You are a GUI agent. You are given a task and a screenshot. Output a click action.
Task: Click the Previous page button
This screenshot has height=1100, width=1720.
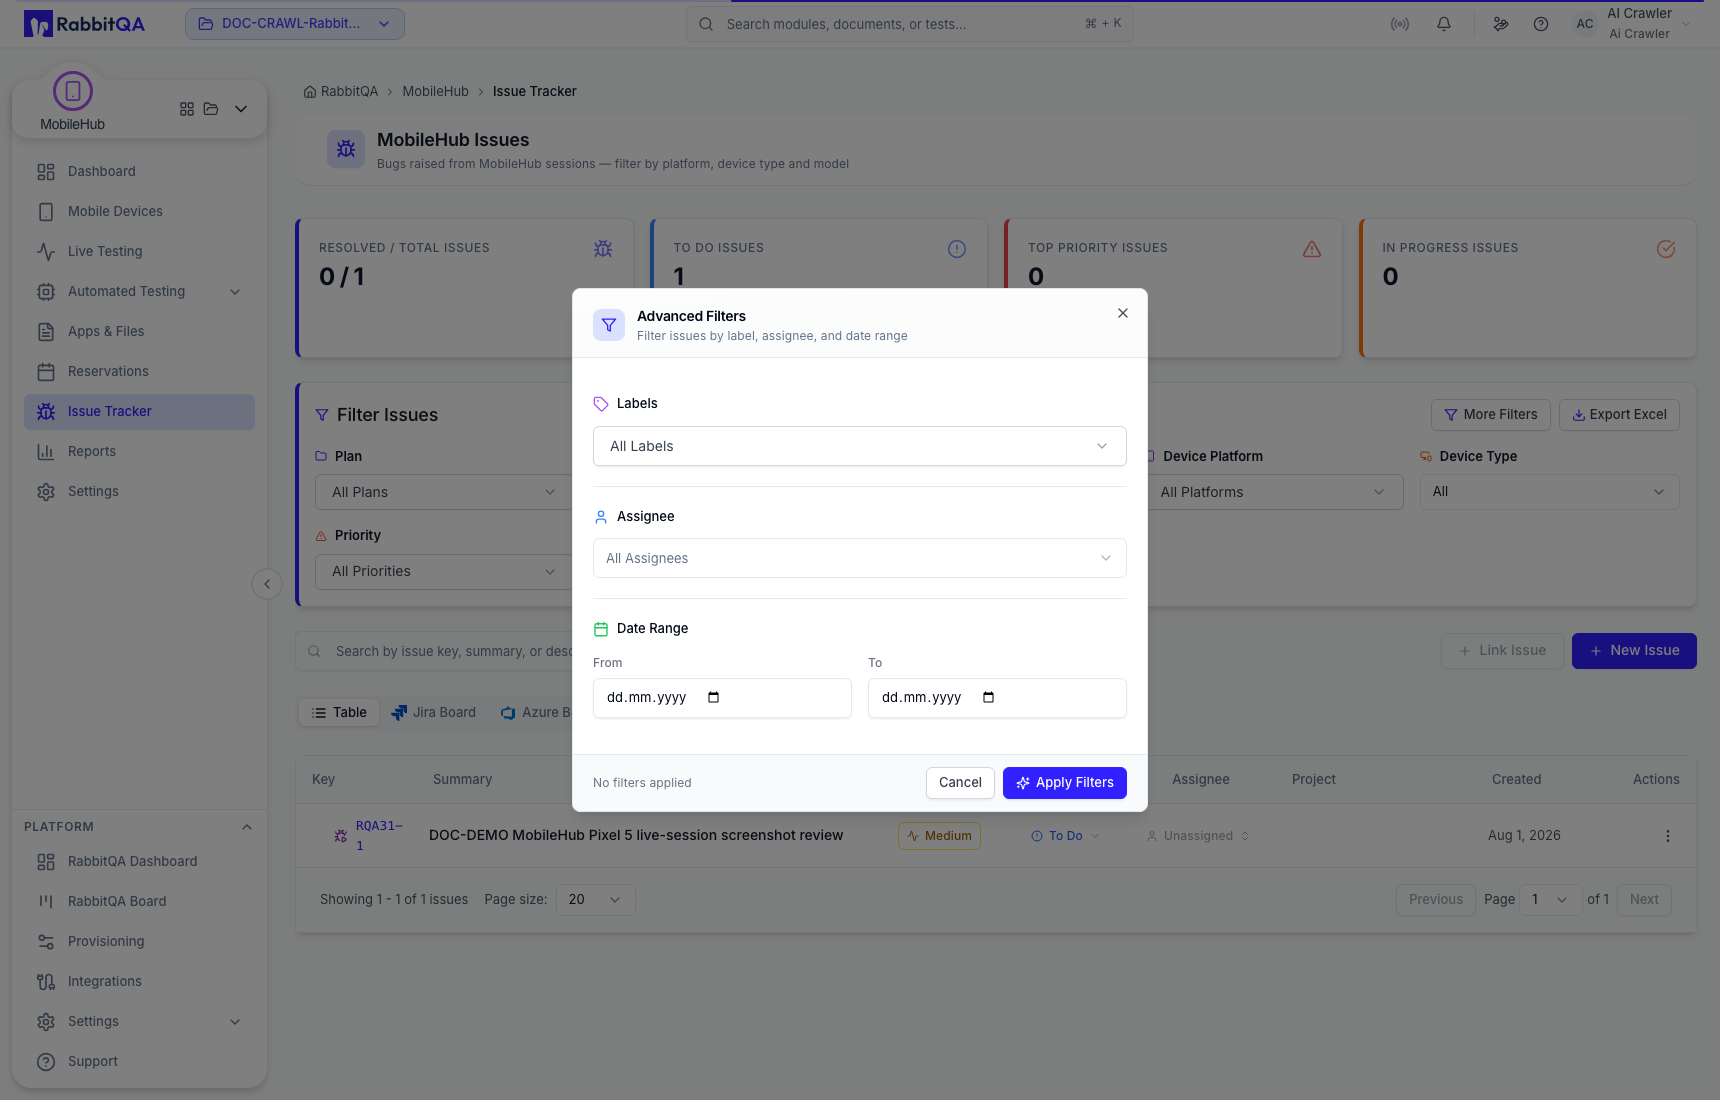1435,900
